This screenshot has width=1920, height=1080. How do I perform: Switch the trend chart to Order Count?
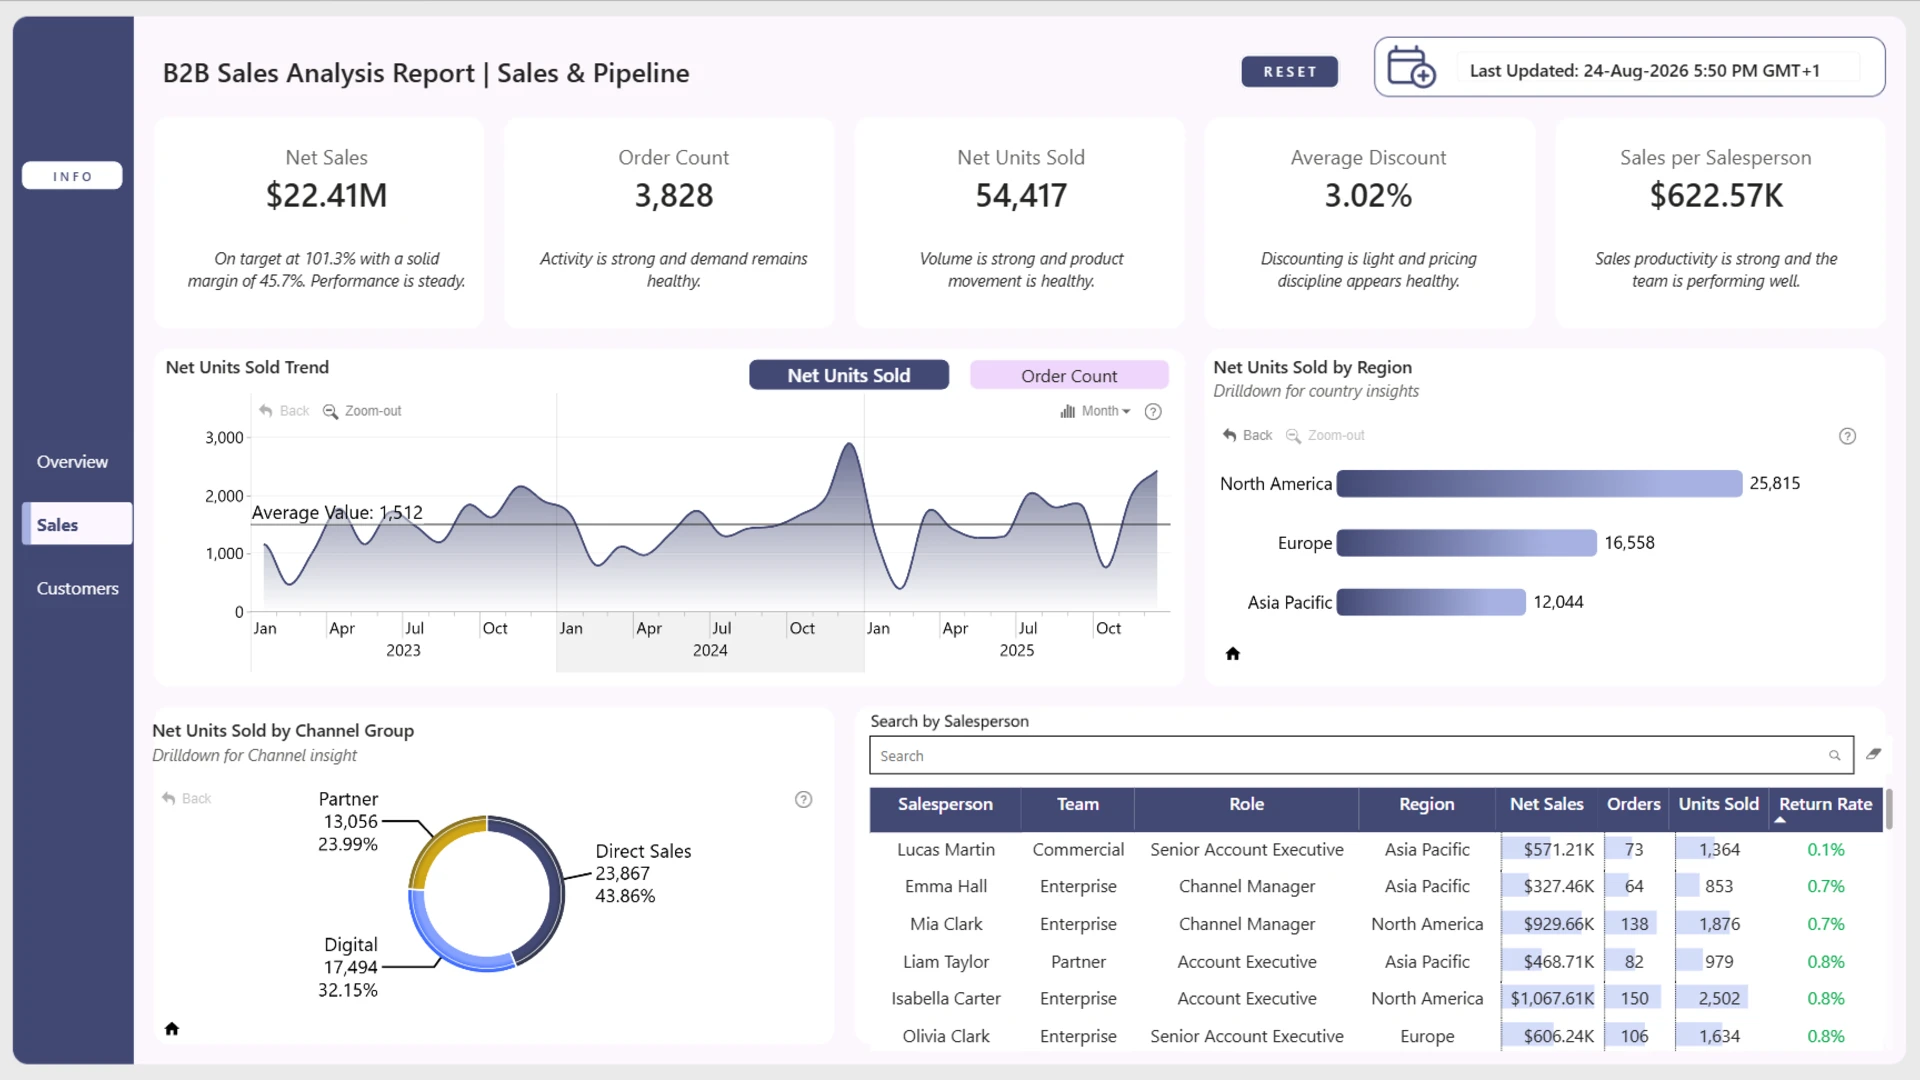(x=1069, y=375)
